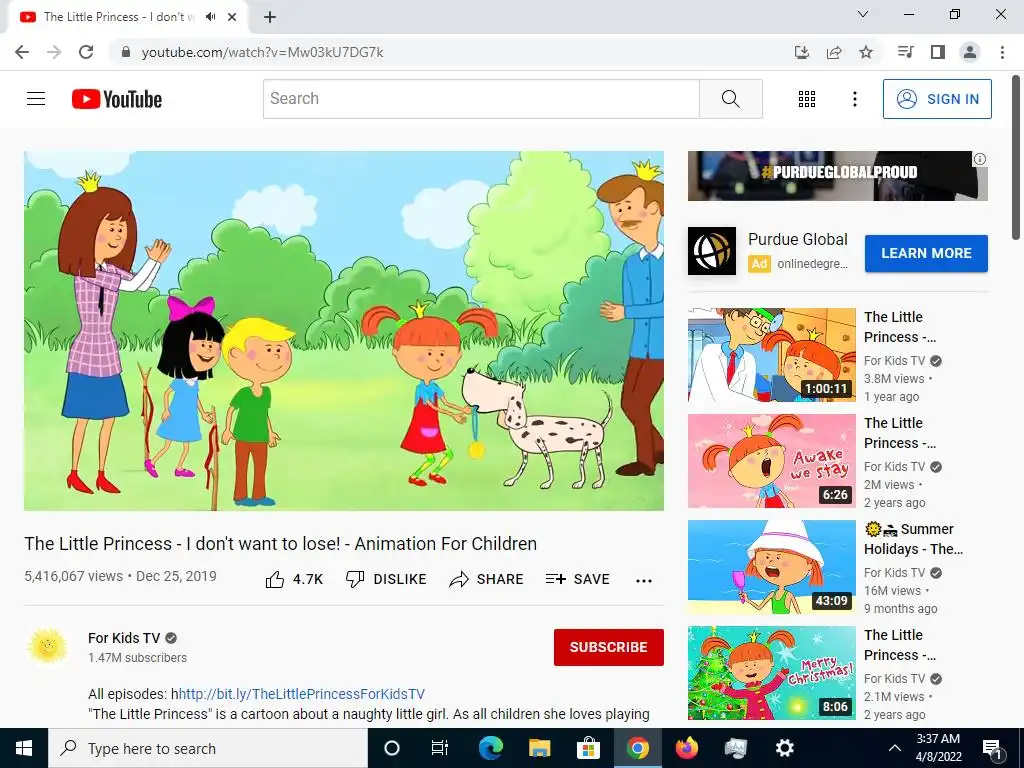
Task: Close the Little Princess tab
Action: [x=232, y=17]
